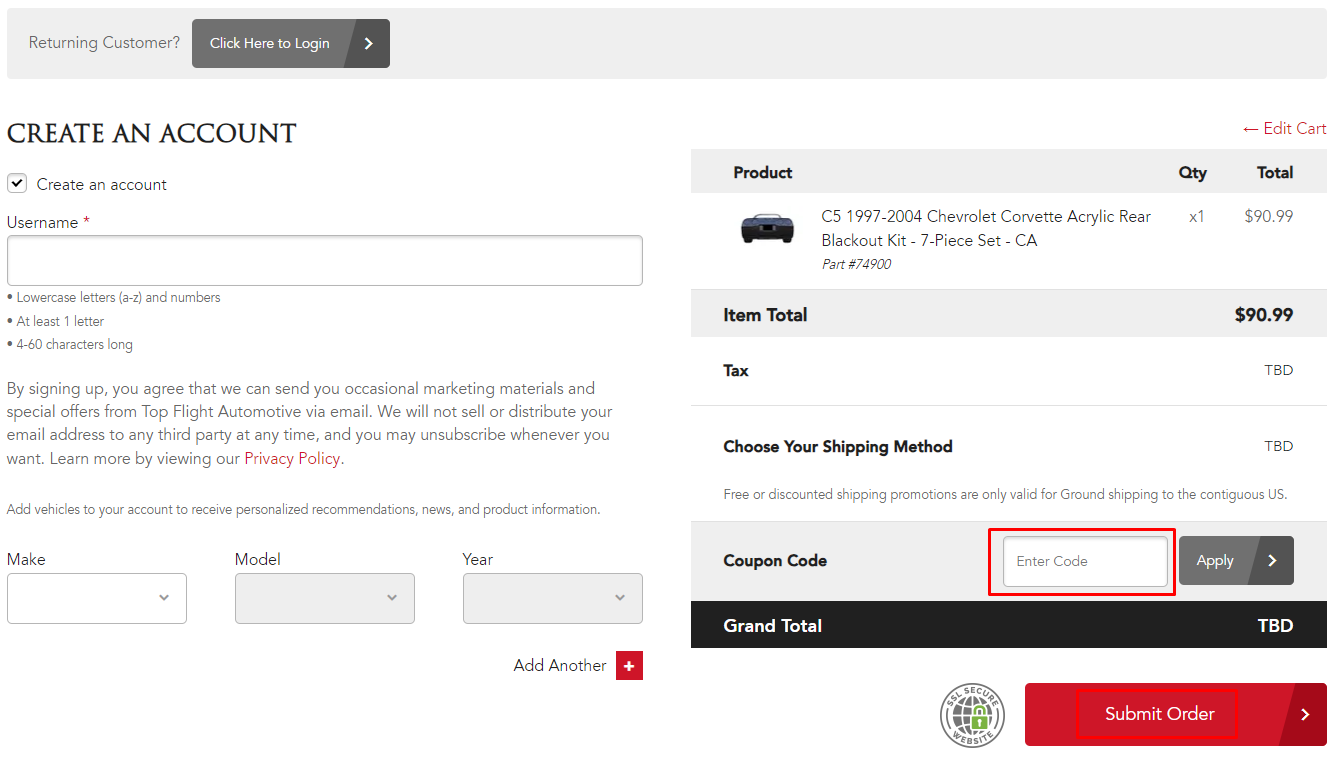Click the red plus icon to add a vehicle

coord(629,666)
